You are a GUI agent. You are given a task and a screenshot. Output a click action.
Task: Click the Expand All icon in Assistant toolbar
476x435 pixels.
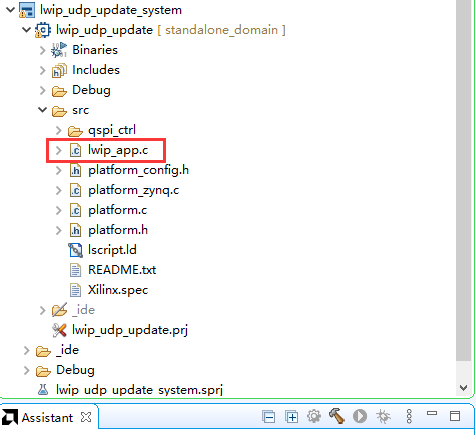click(x=291, y=417)
